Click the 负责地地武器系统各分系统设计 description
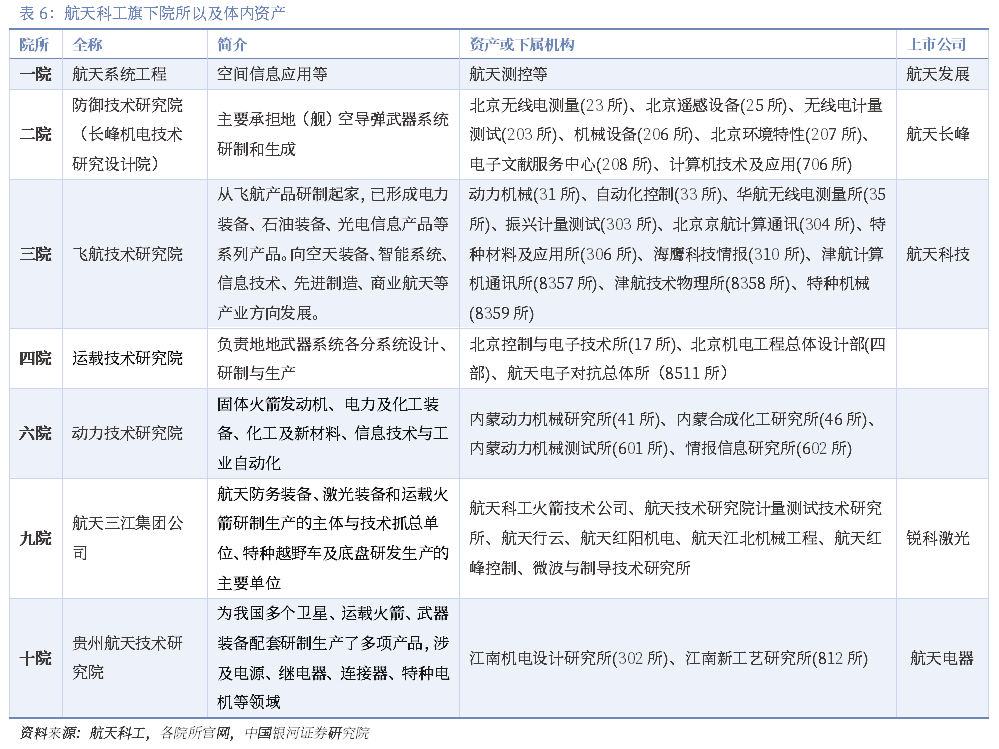This screenshot has width=999, height=749. coord(332,358)
